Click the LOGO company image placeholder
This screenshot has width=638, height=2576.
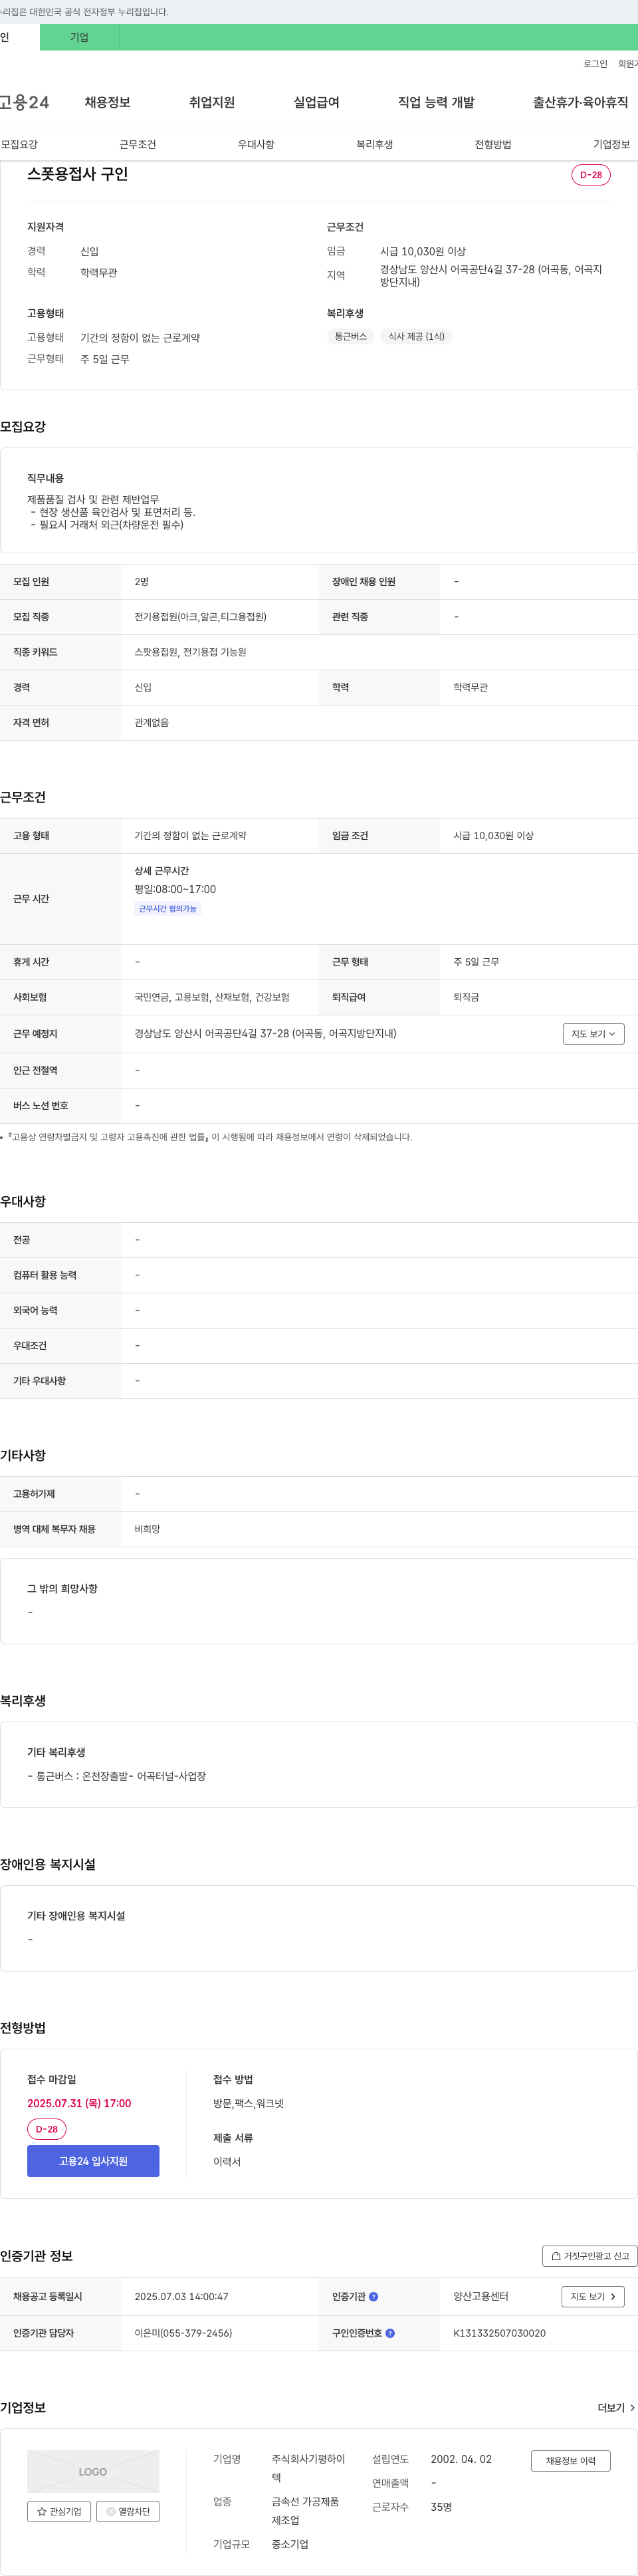(x=93, y=2471)
